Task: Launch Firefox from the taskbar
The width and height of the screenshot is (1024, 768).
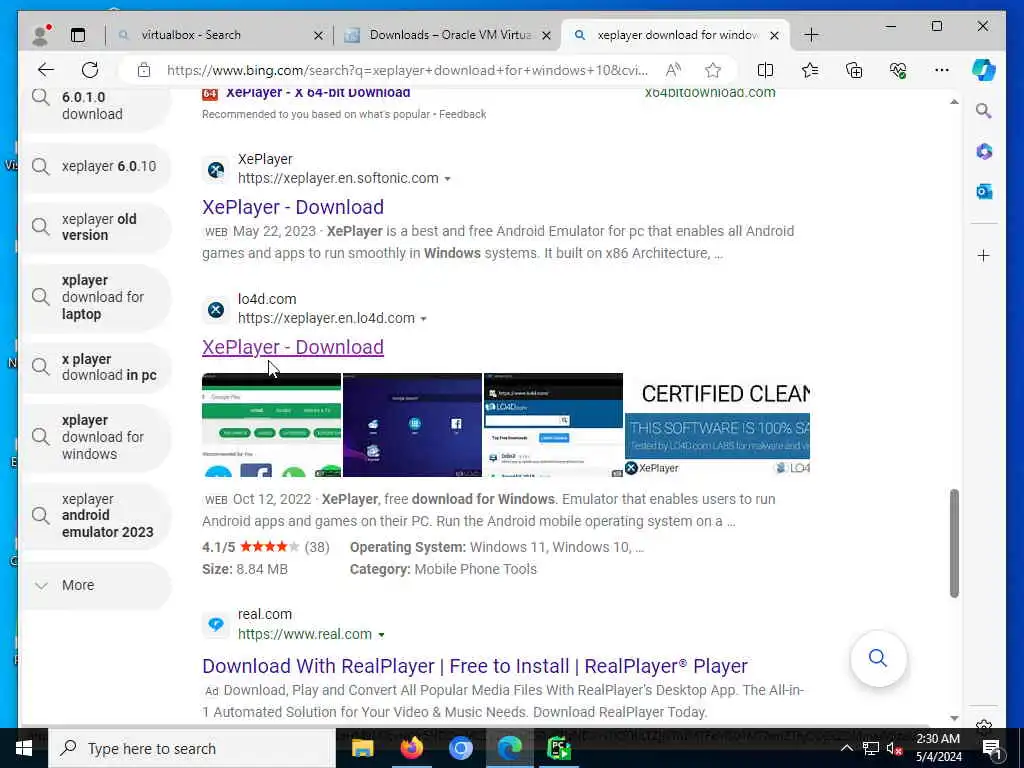Action: pos(411,748)
